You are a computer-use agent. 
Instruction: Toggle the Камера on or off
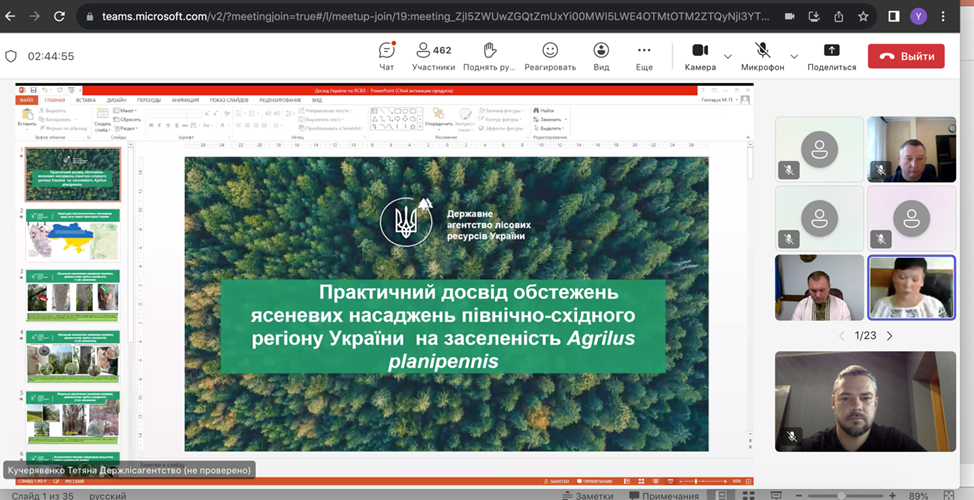click(x=700, y=56)
